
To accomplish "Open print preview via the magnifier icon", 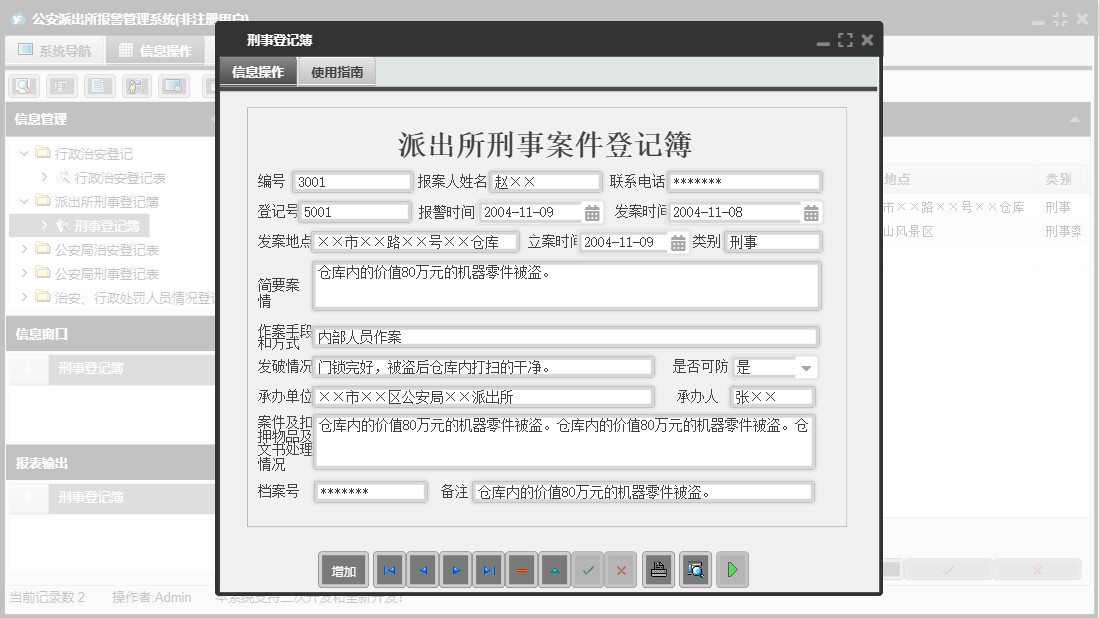I will point(695,570).
